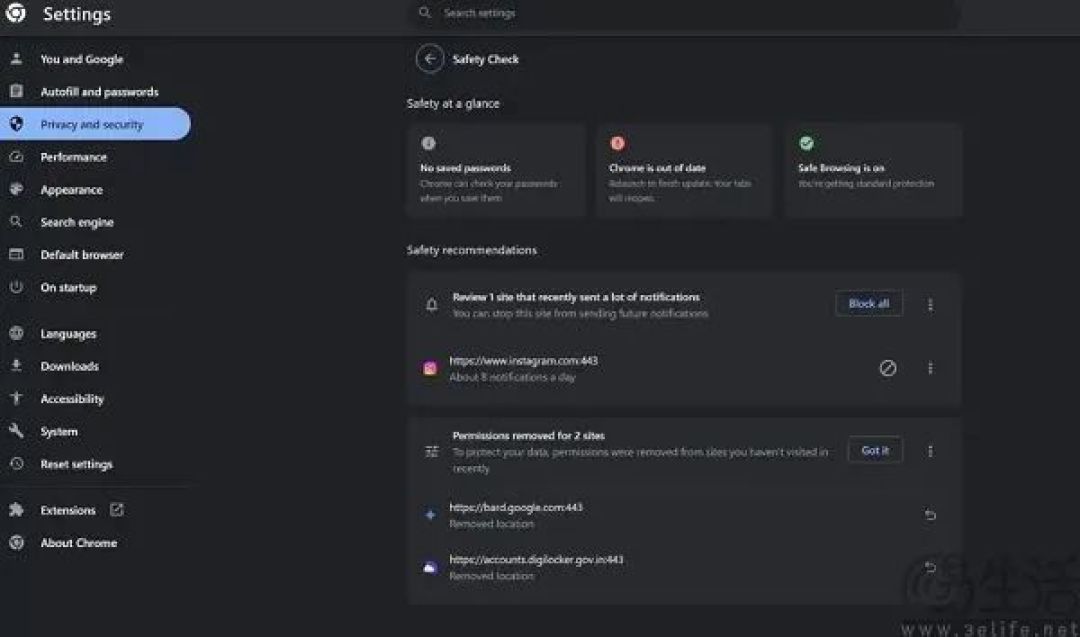Screen dimensions: 1080x637
Task: Open more options for the instagram.com row
Action: 931,368
